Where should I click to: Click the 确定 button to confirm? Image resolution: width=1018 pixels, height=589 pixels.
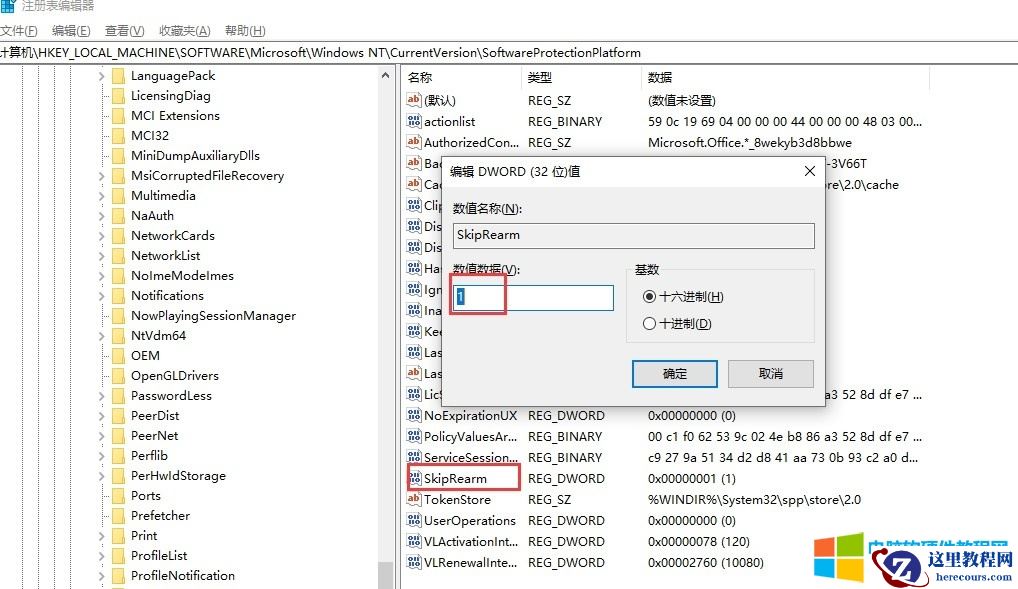point(674,373)
